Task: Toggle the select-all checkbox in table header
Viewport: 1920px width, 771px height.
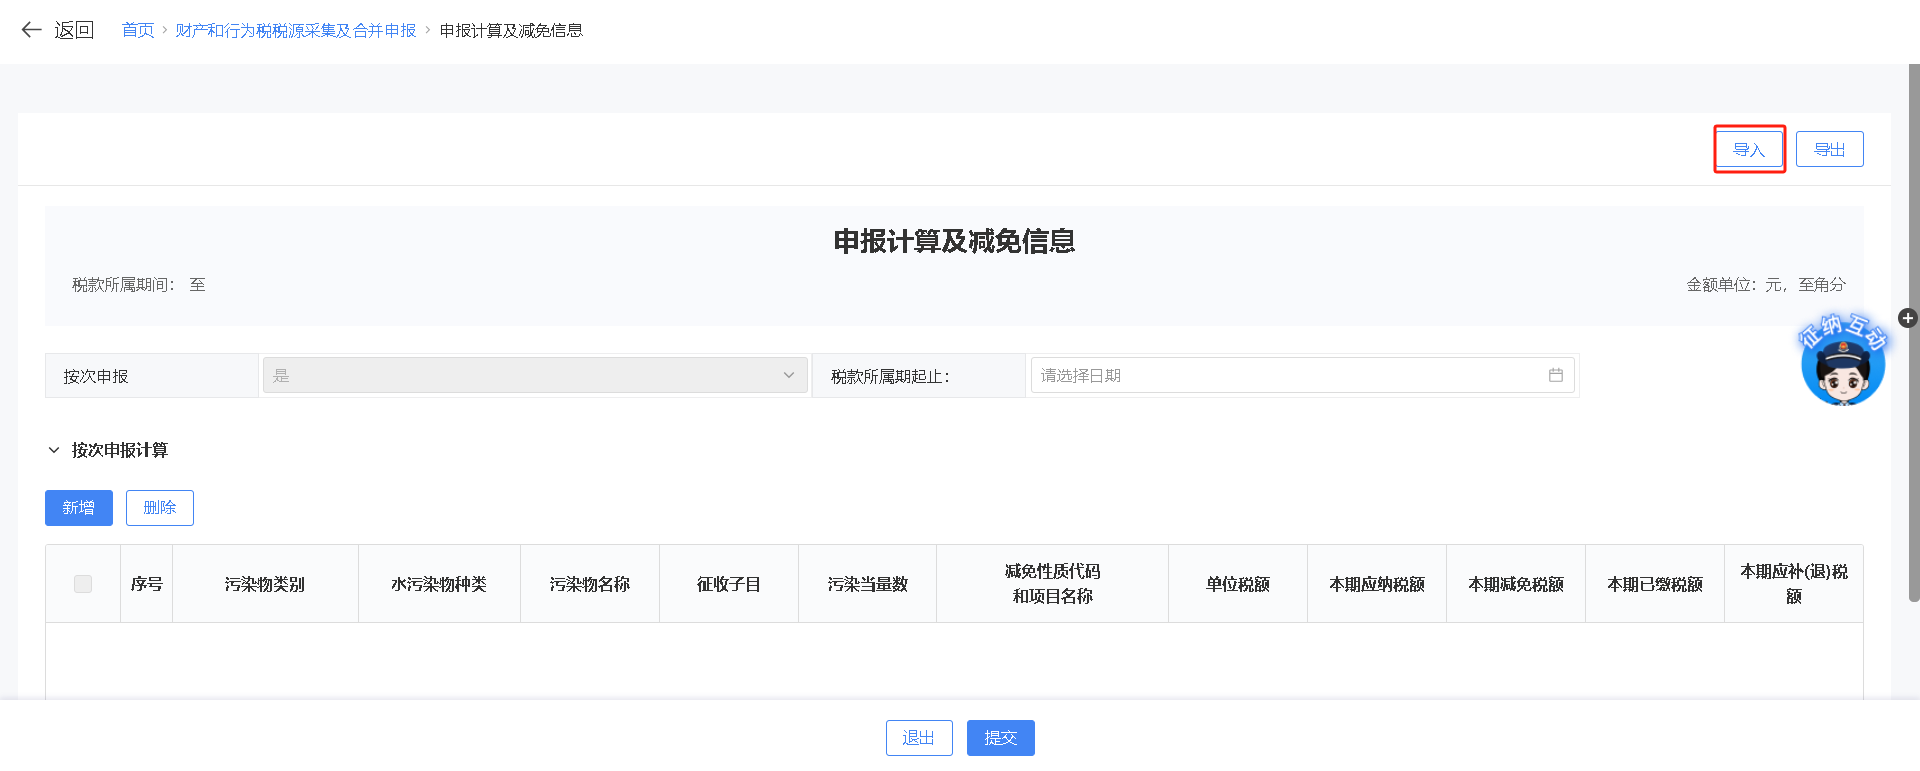Action: pyautogui.click(x=83, y=584)
